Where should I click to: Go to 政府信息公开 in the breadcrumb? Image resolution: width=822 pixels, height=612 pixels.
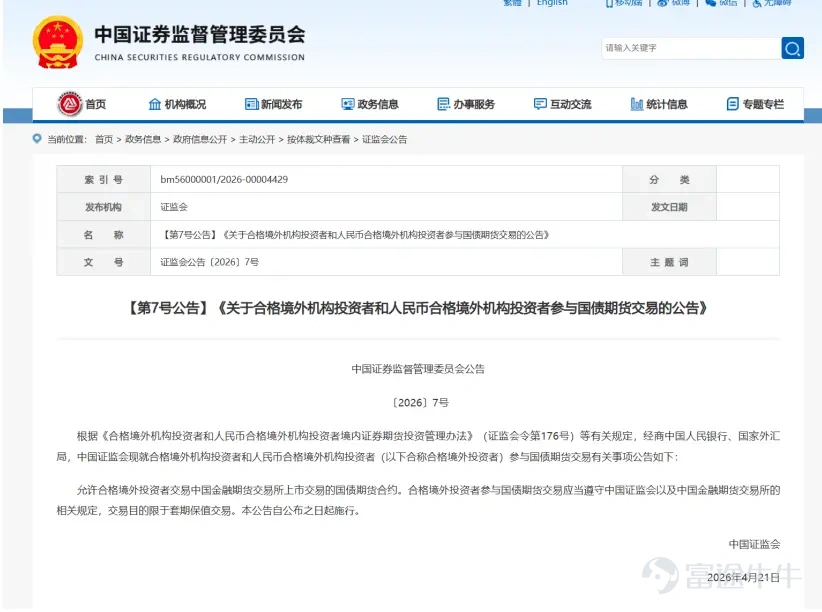click(200, 139)
